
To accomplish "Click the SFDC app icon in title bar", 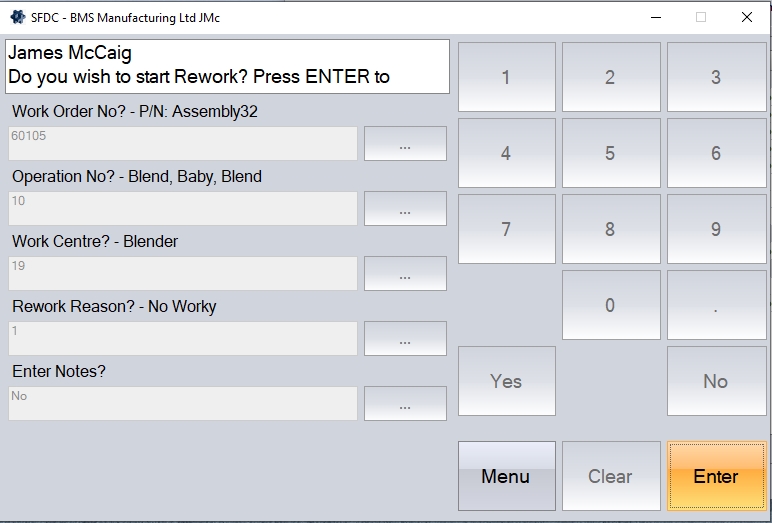I will (17, 17).
